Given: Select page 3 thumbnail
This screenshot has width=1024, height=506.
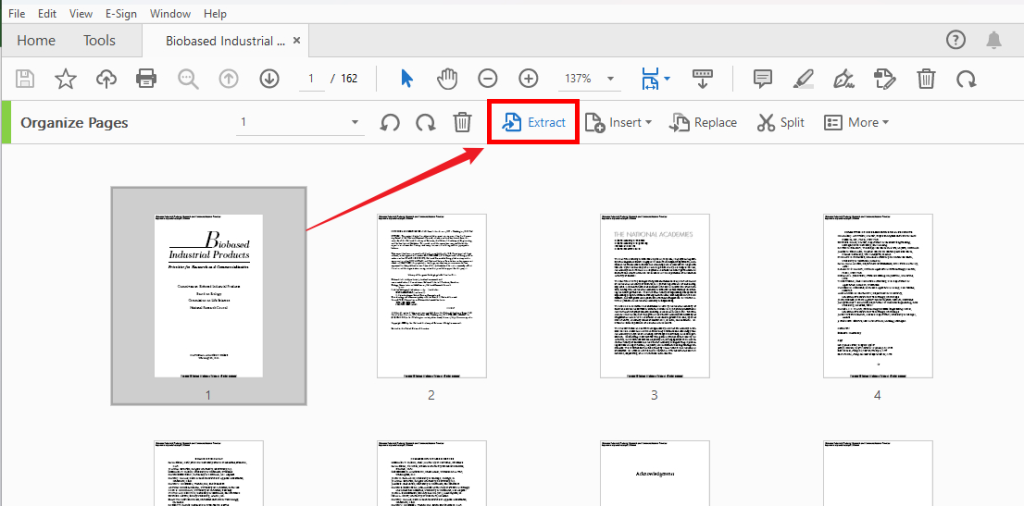Looking at the screenshot, I should [x=654, y=296].
